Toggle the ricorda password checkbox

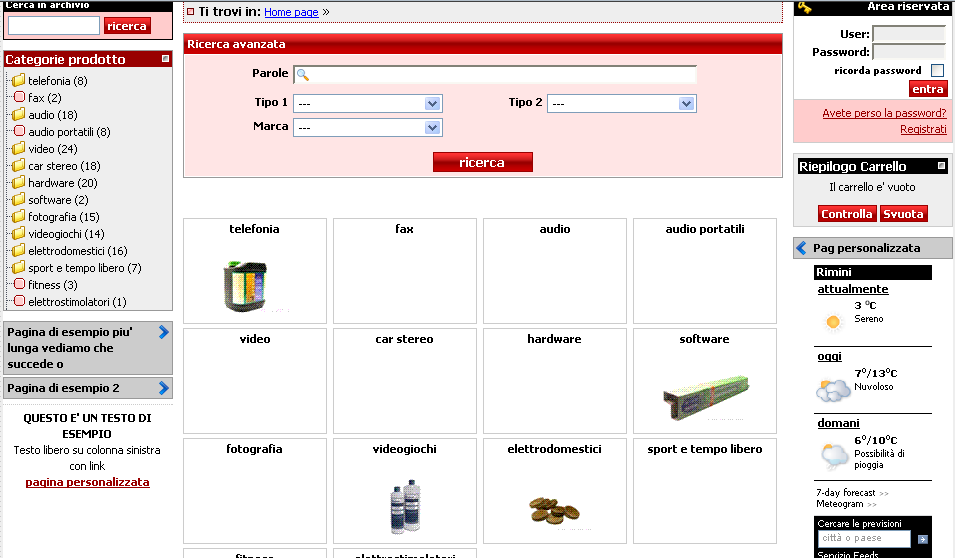tap(937, 71)
